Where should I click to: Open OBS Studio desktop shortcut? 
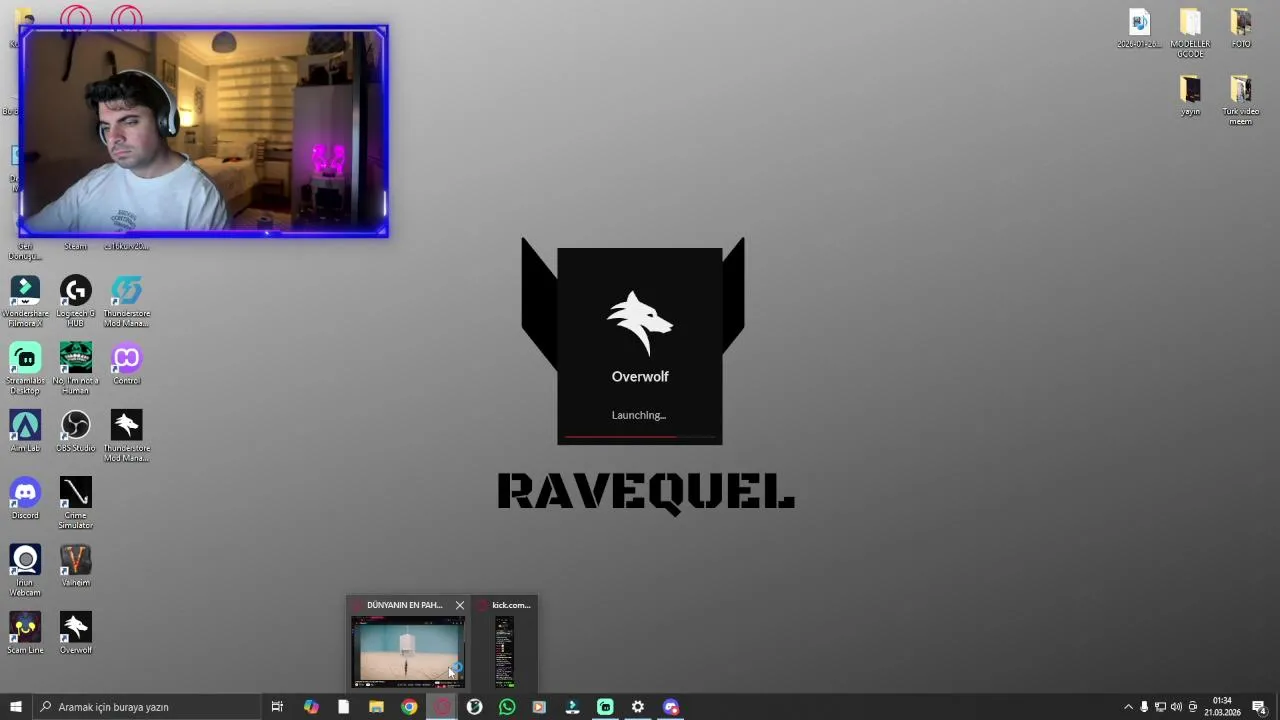pyautogui.click(x=75, y=430)
